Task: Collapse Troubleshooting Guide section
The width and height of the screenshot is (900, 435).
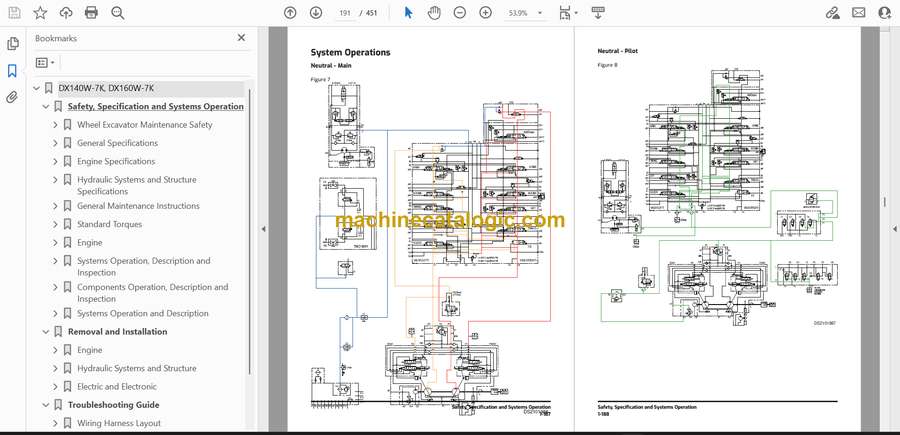Action: [46, 405]
